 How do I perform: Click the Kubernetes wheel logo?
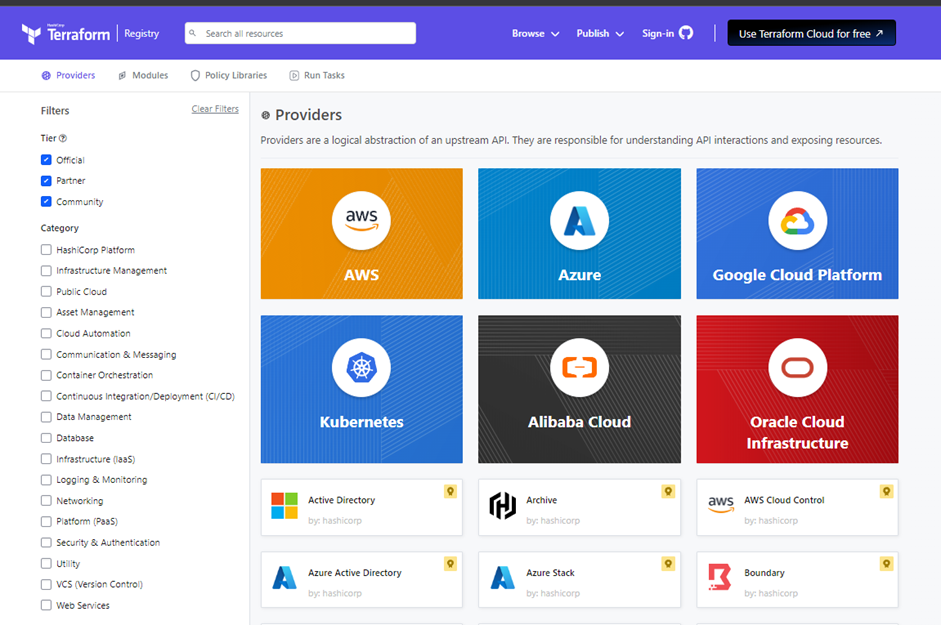click(361, 367)
